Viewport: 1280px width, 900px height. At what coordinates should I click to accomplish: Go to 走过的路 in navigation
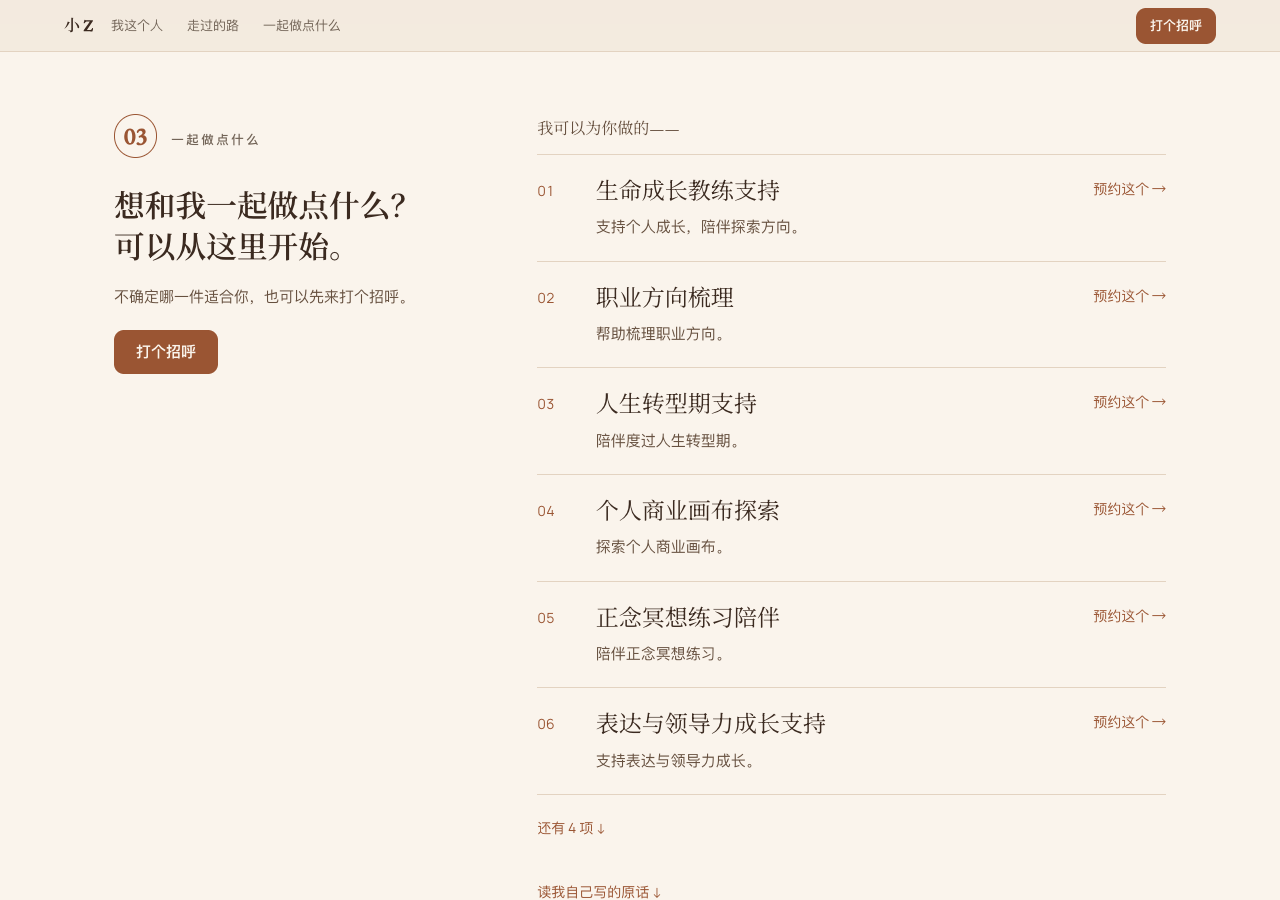point(213,26)
